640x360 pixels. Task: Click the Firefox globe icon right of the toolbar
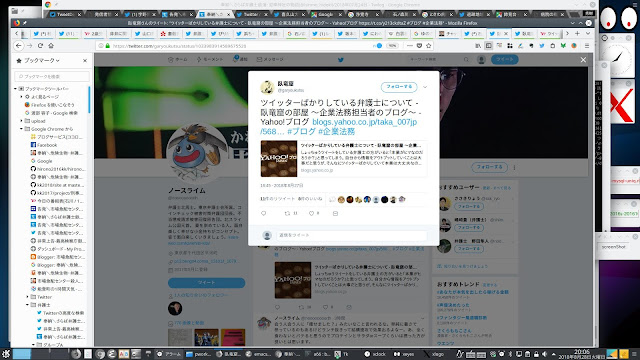pyautogui.click(x=574, y=46)
